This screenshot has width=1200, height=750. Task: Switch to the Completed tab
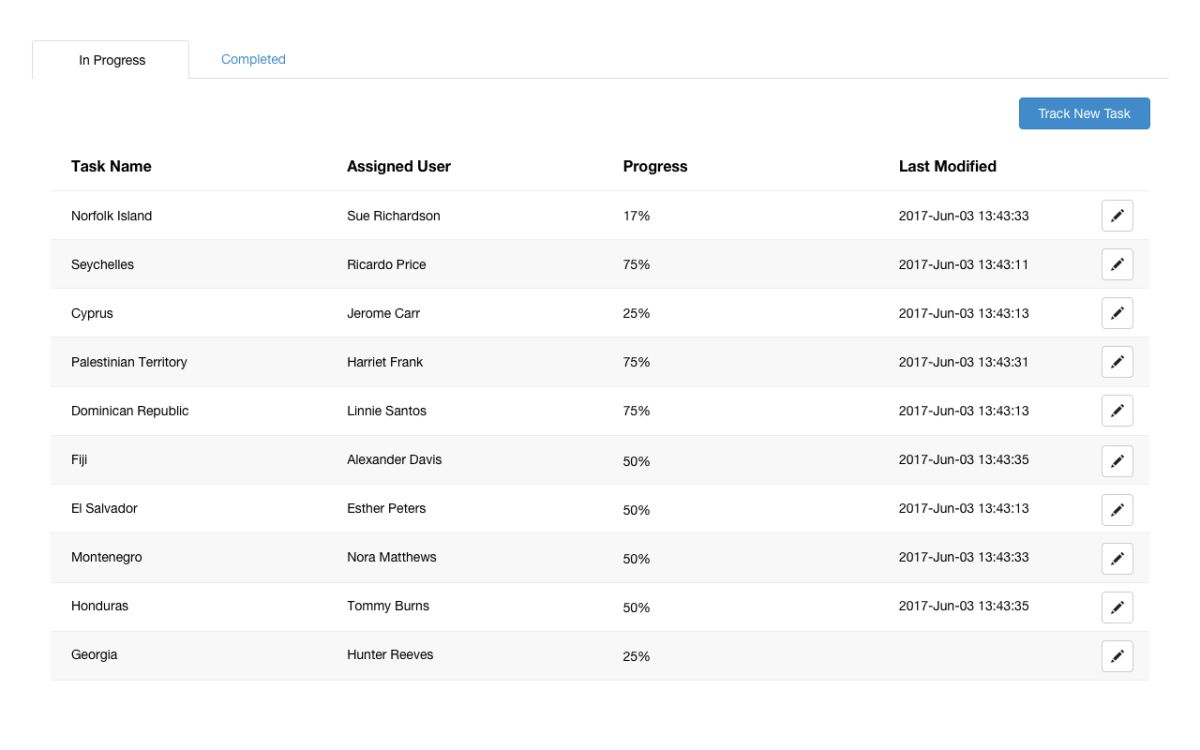coord(253,59)
